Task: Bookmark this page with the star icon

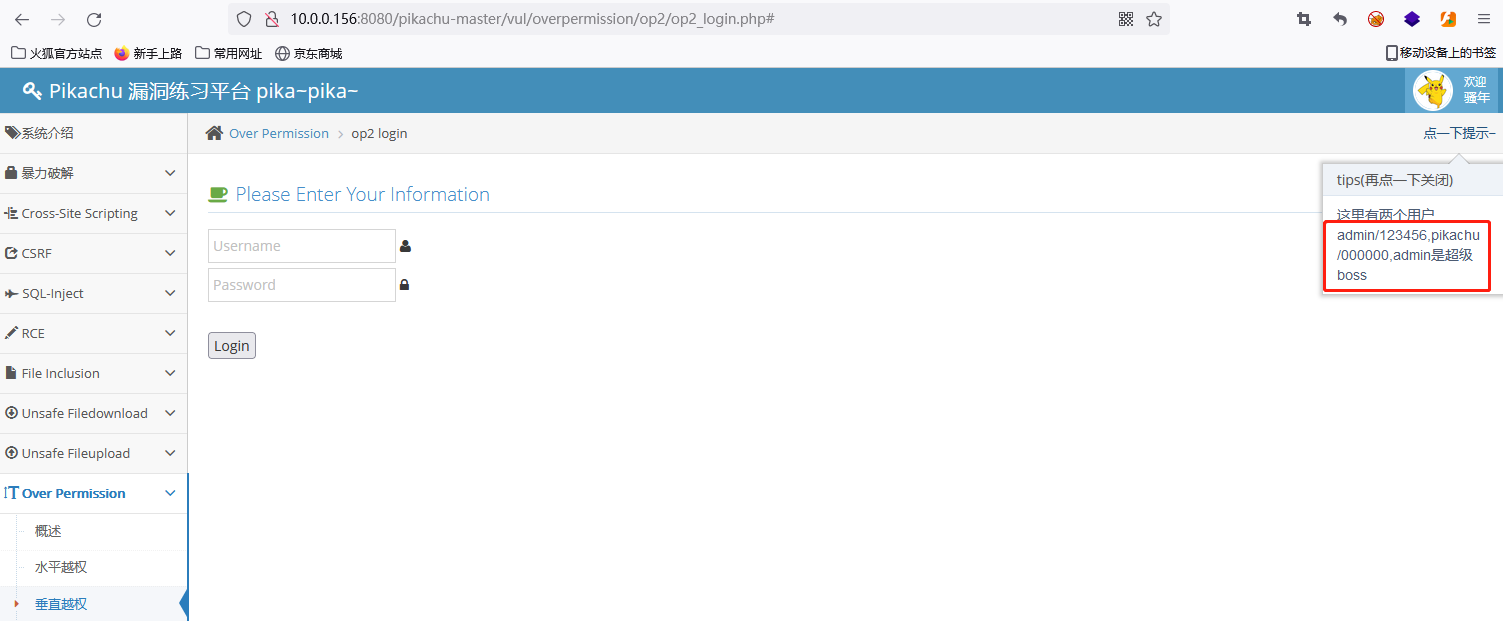Action: pyautogui.click(x=1154, y=19)
